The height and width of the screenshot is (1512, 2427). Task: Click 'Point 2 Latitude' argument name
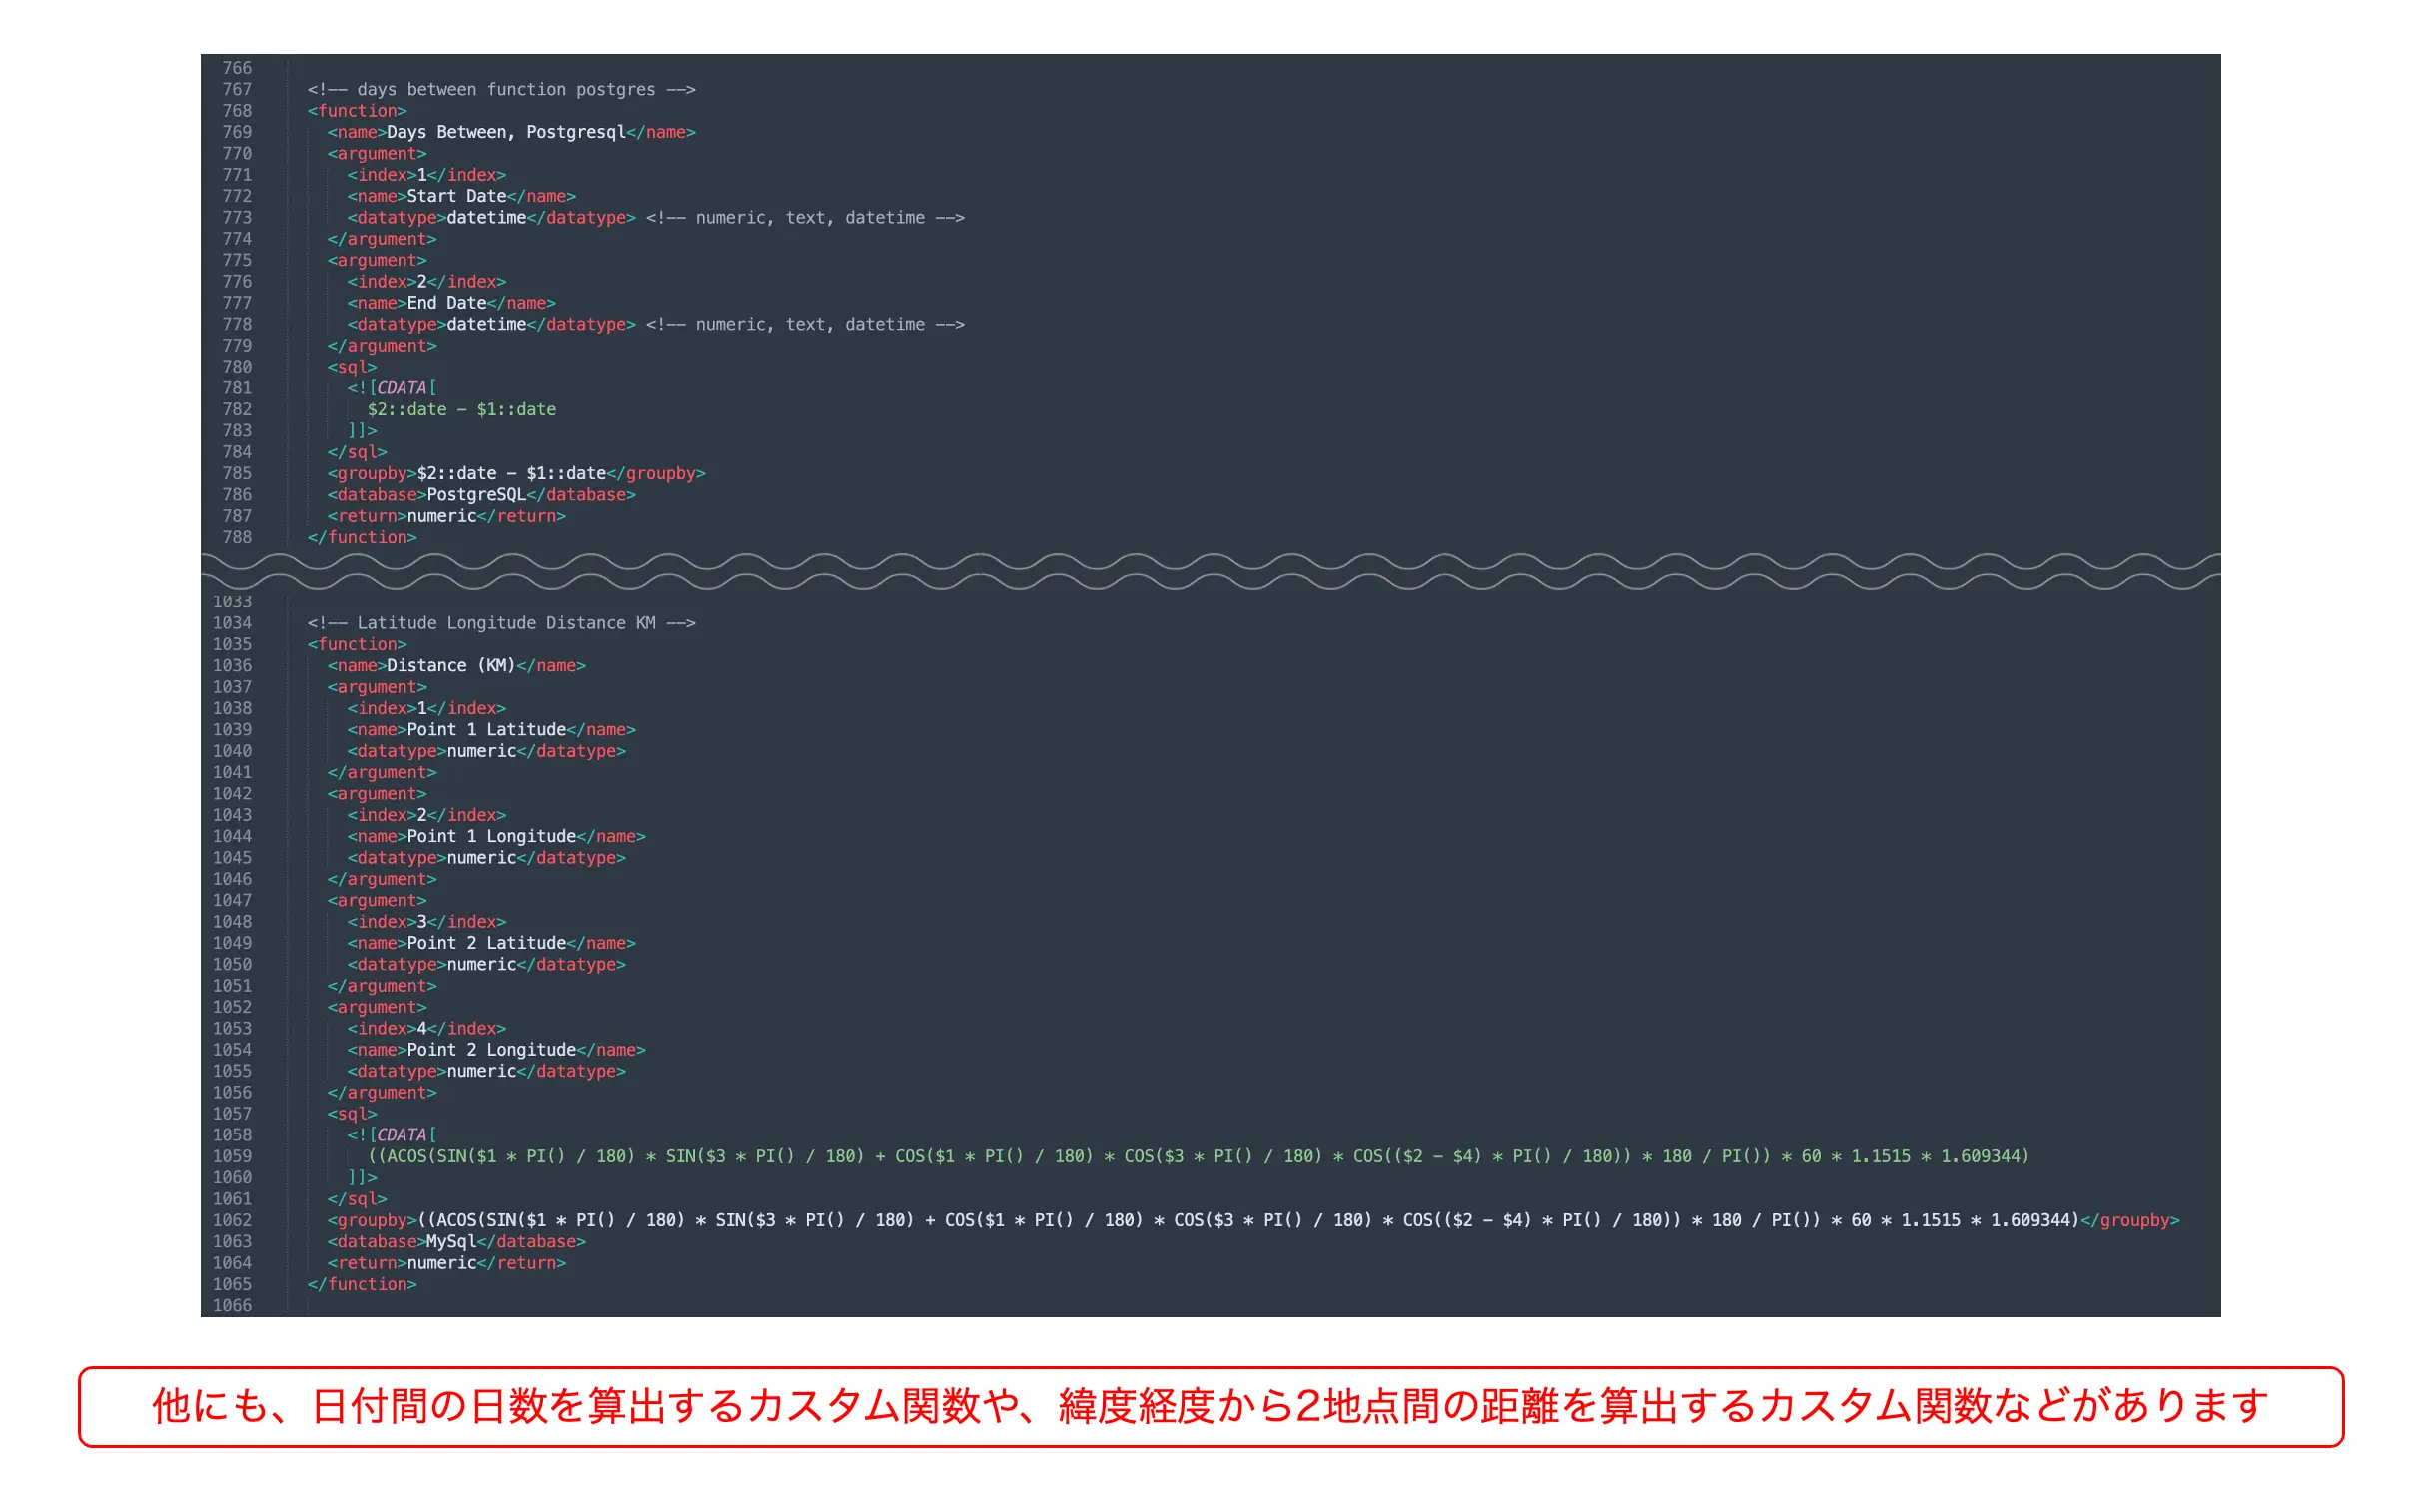[486, 944]
